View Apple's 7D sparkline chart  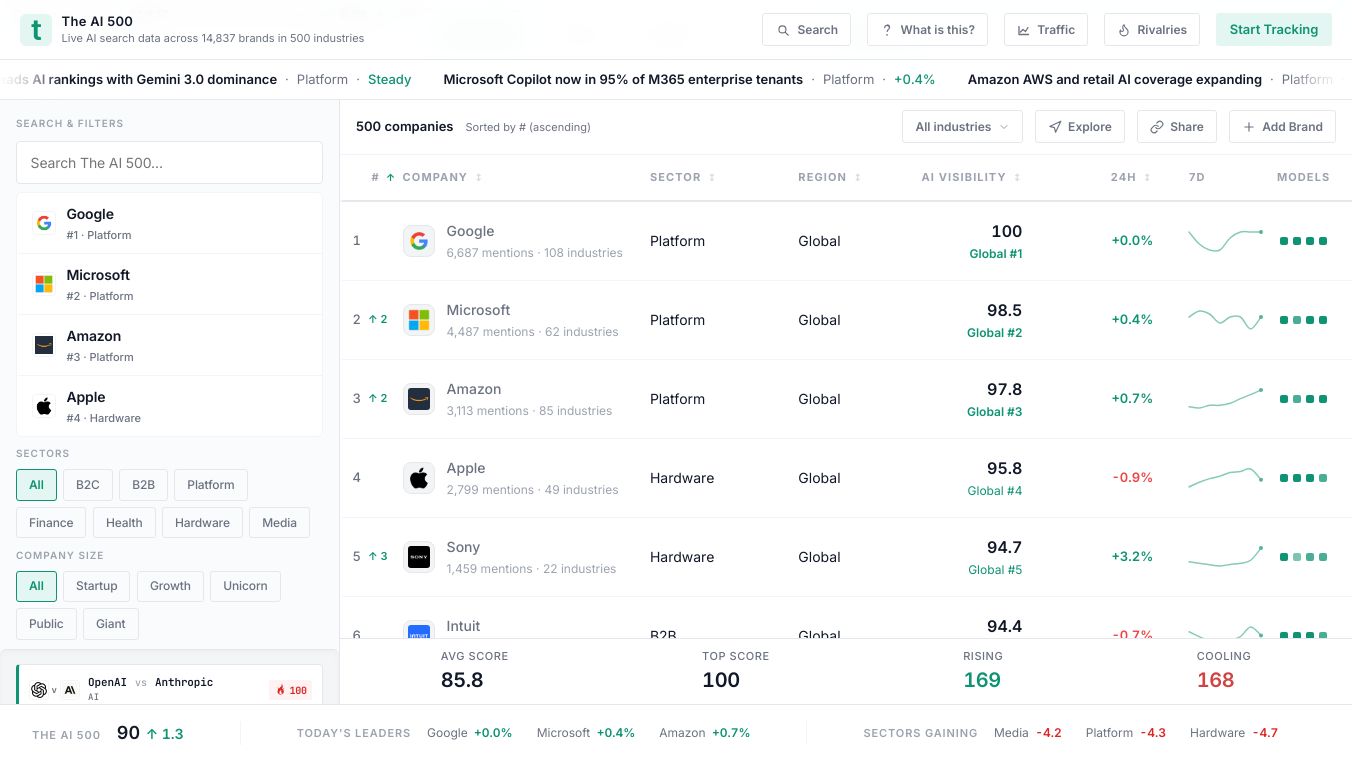(x=1225, y=478)
